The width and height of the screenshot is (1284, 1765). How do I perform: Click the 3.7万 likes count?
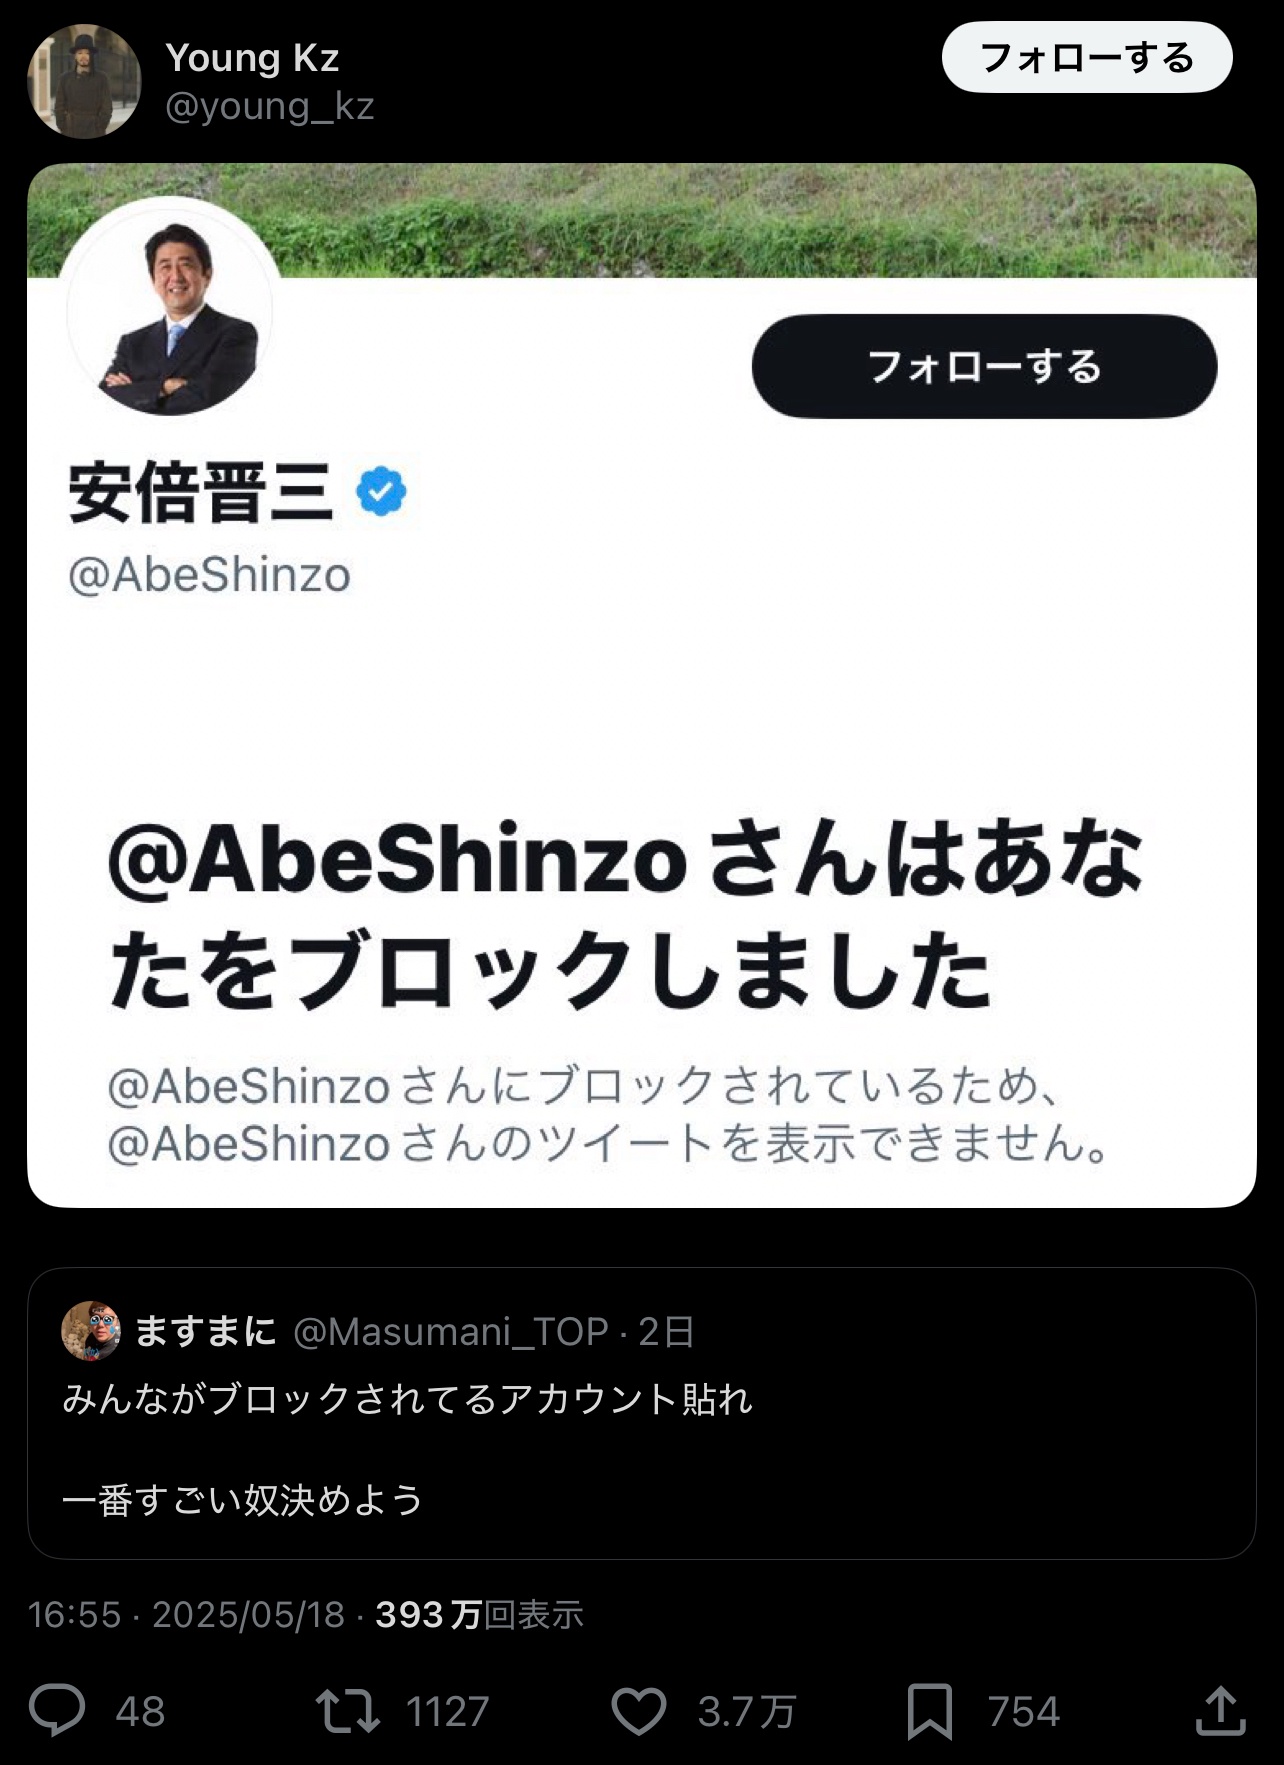point(747,1711)
